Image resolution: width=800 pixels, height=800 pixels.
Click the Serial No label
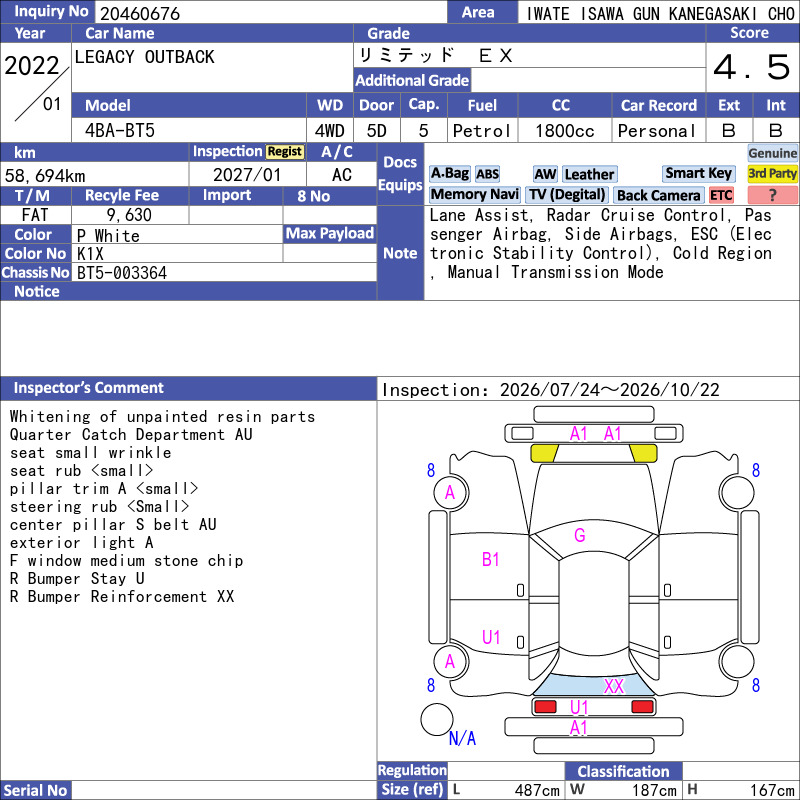(35, 791)
